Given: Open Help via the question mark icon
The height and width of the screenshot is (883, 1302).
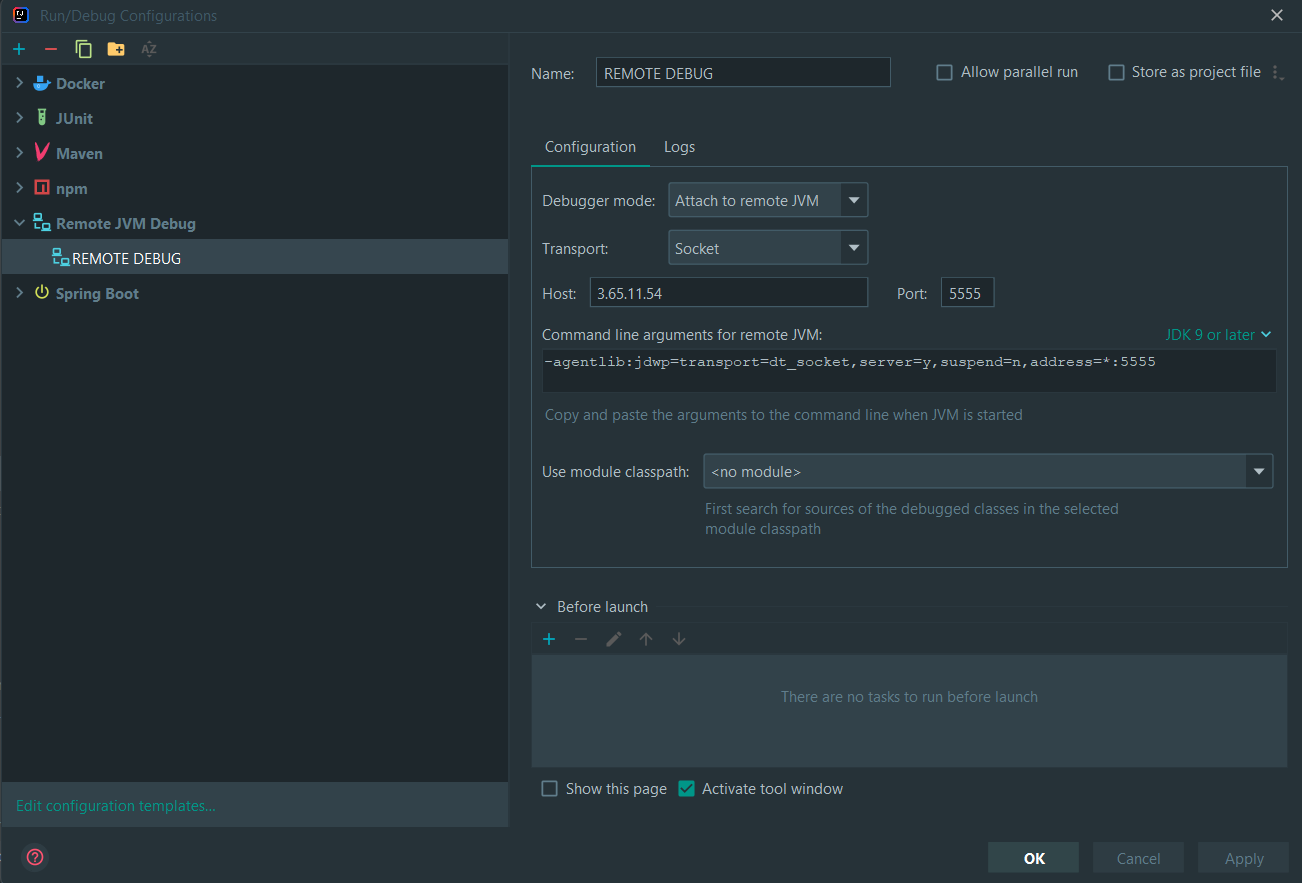Looking at the screenshot, I should click(34, 857).
